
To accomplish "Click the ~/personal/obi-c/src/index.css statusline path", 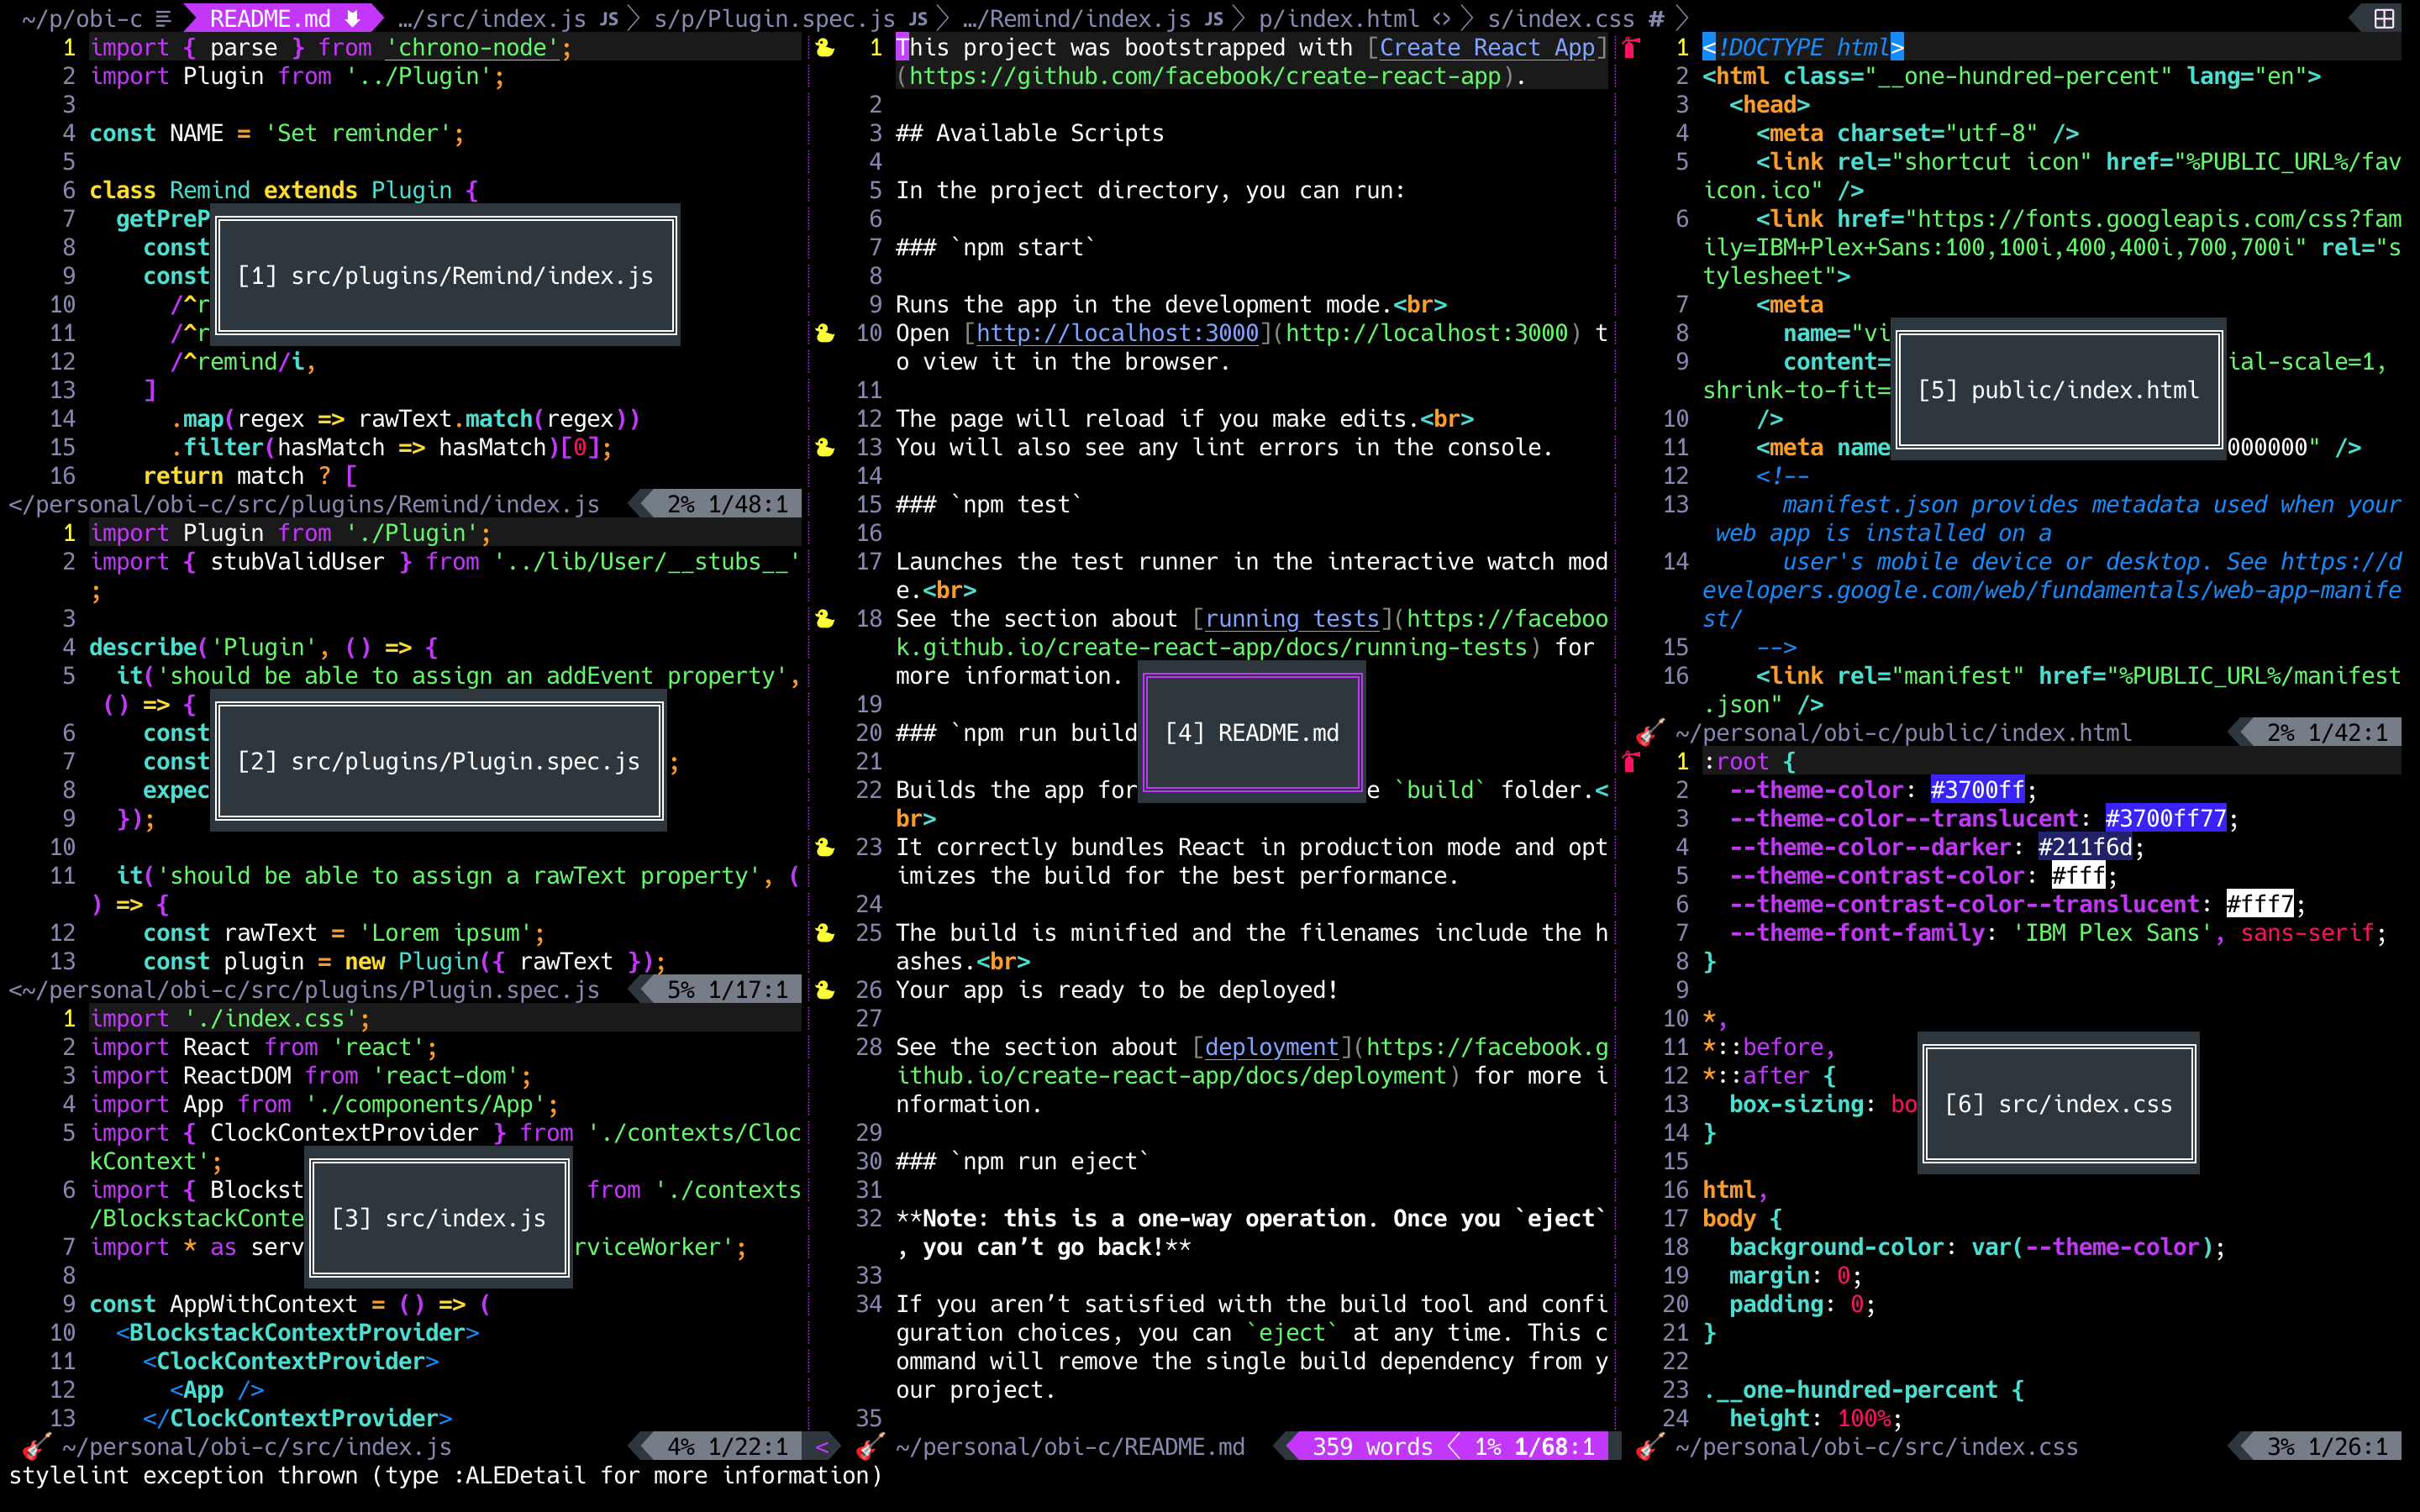I will [1877, 1446].
